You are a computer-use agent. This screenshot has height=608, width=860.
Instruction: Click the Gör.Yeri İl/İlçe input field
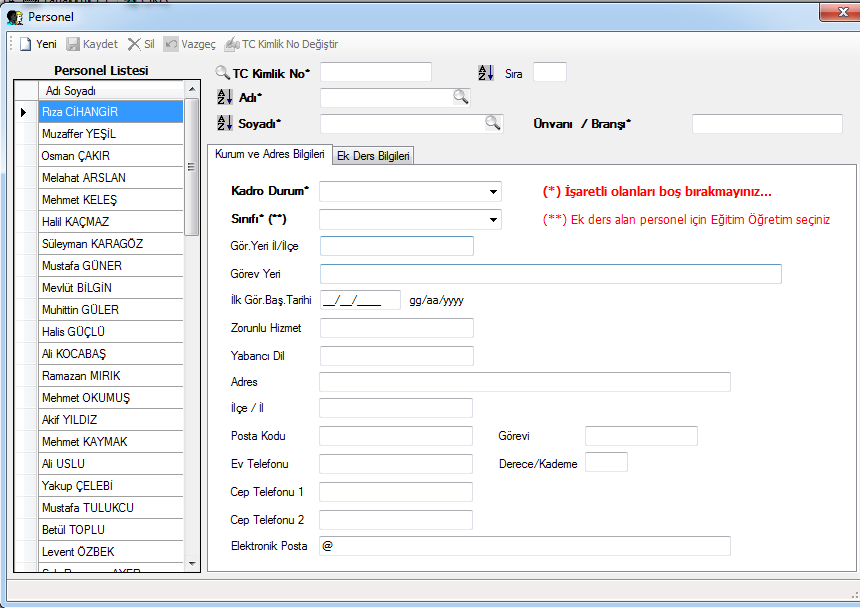397,246
